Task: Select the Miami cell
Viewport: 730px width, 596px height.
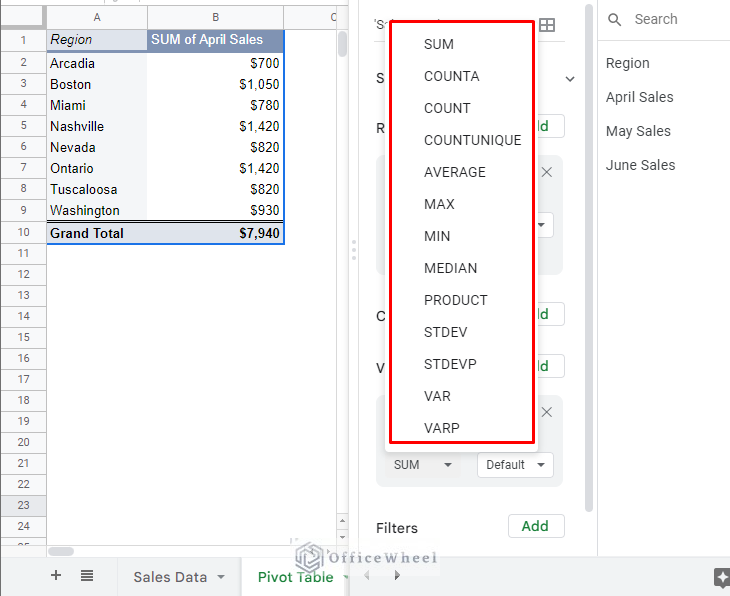Action: pos(97,105)
